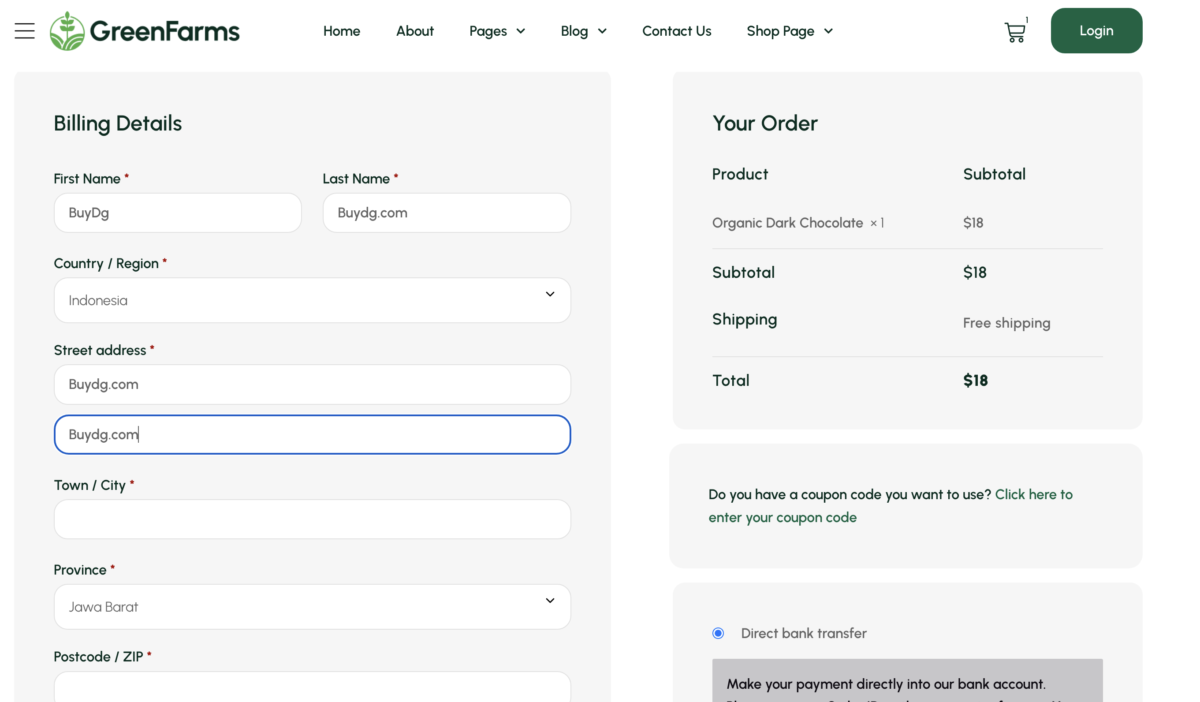Viewport: 1200px width, 702px height.
Task: Click the GreenFarms leaf logo
Action: [x=66, y=30]
